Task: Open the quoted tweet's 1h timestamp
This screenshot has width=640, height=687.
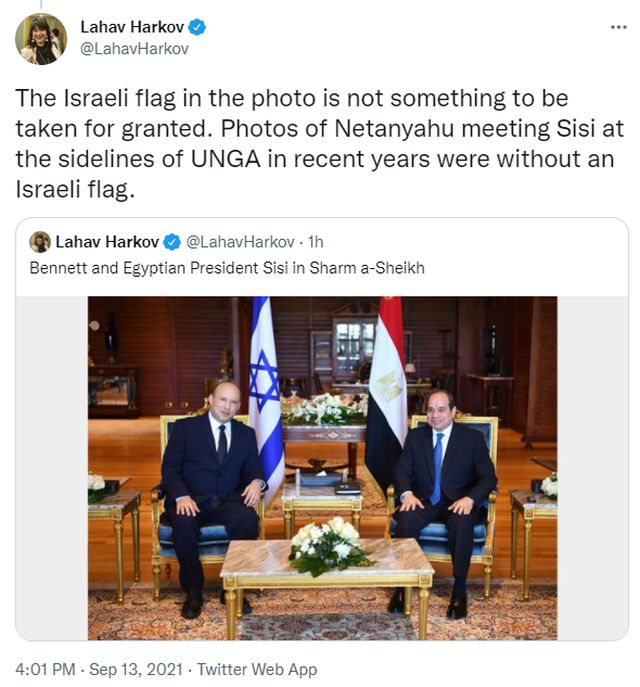Action: coord(316,242)
